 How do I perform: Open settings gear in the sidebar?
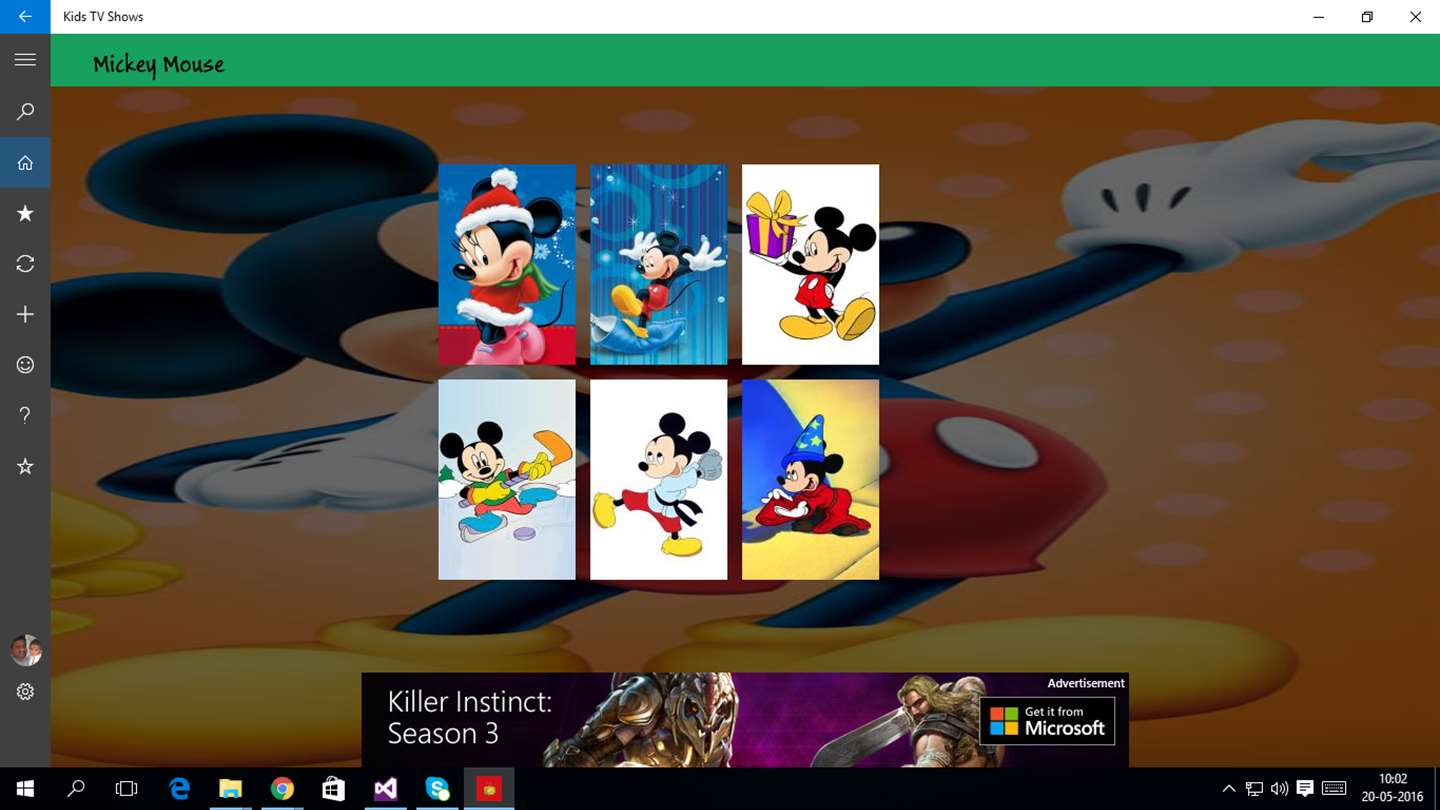click(x=25, y=692)
